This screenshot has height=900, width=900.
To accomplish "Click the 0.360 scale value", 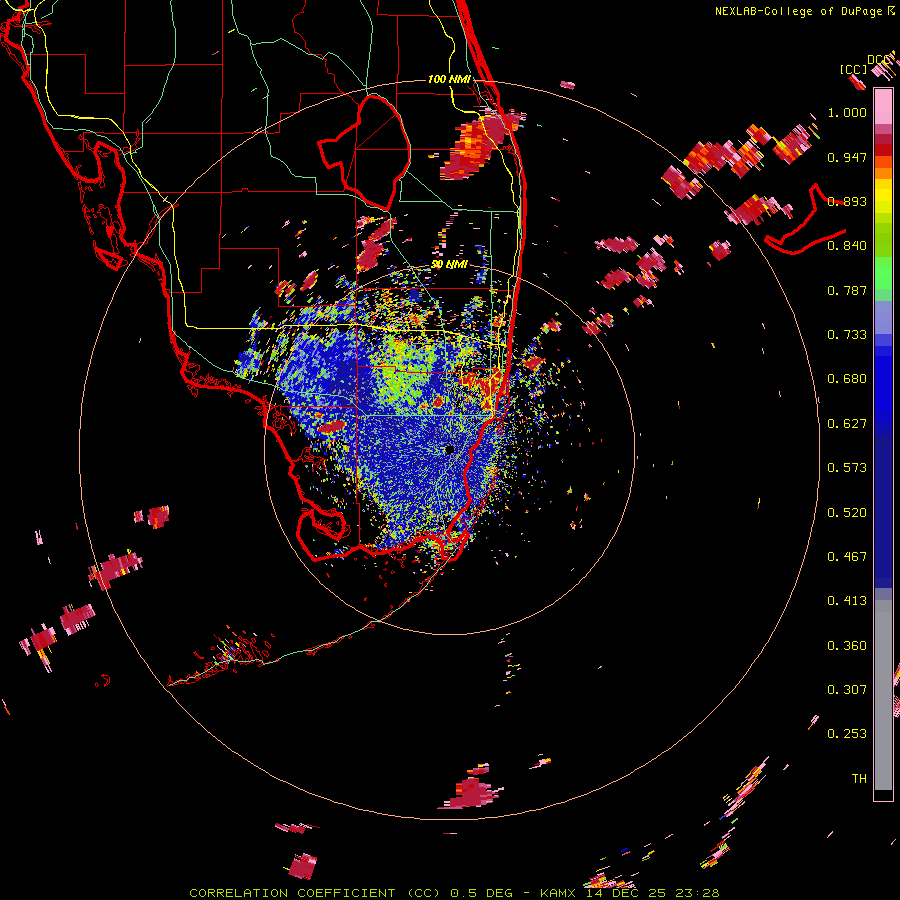I will (x=847, y=646).
